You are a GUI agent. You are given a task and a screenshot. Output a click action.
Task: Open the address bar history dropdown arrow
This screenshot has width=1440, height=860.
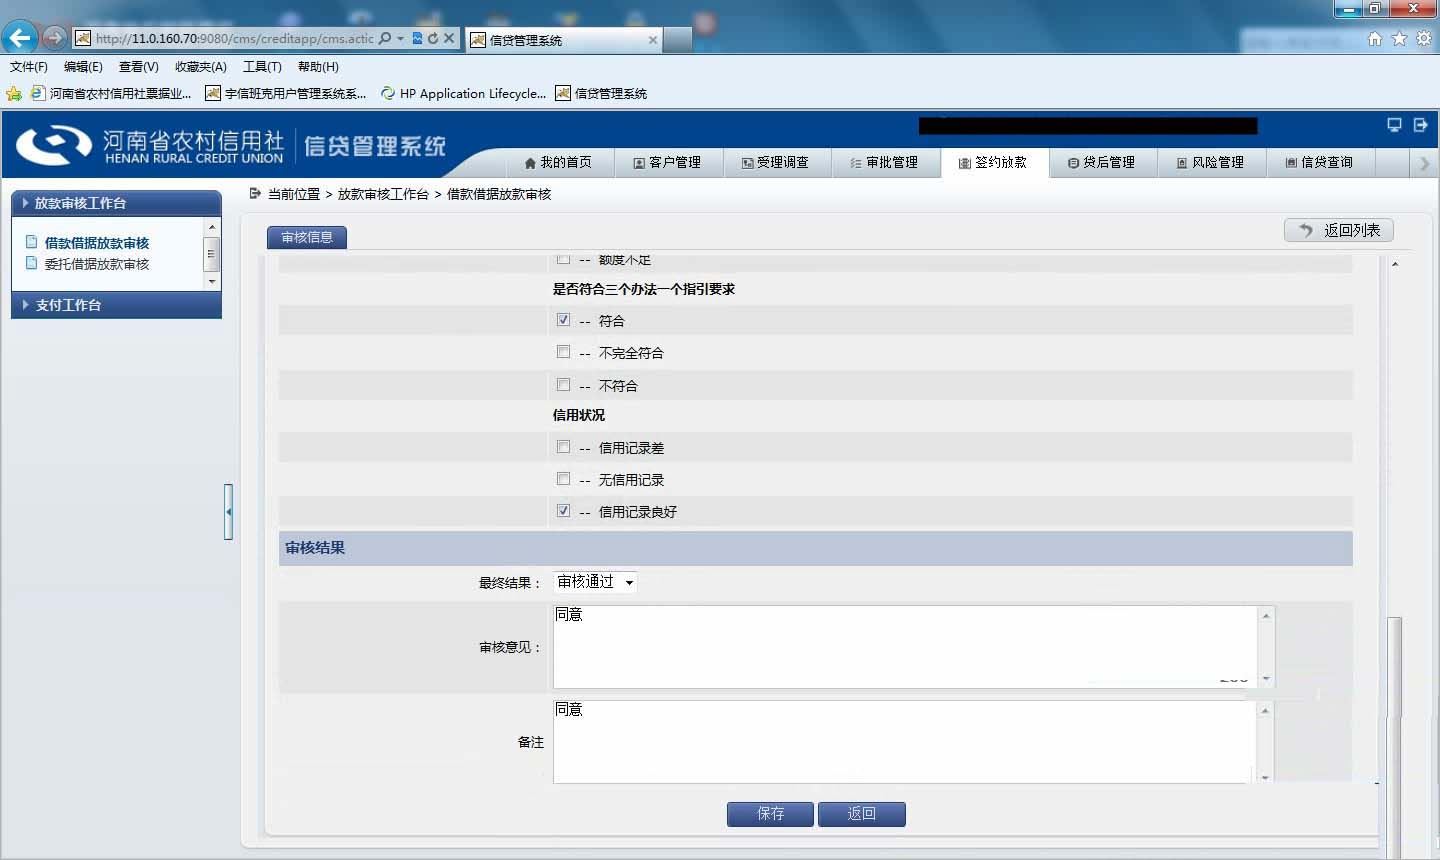(401, 38)
